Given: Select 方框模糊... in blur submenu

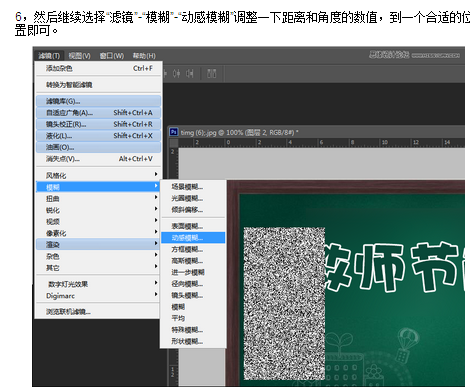Looking at the screenshot, I should click(x=193, y=249).
